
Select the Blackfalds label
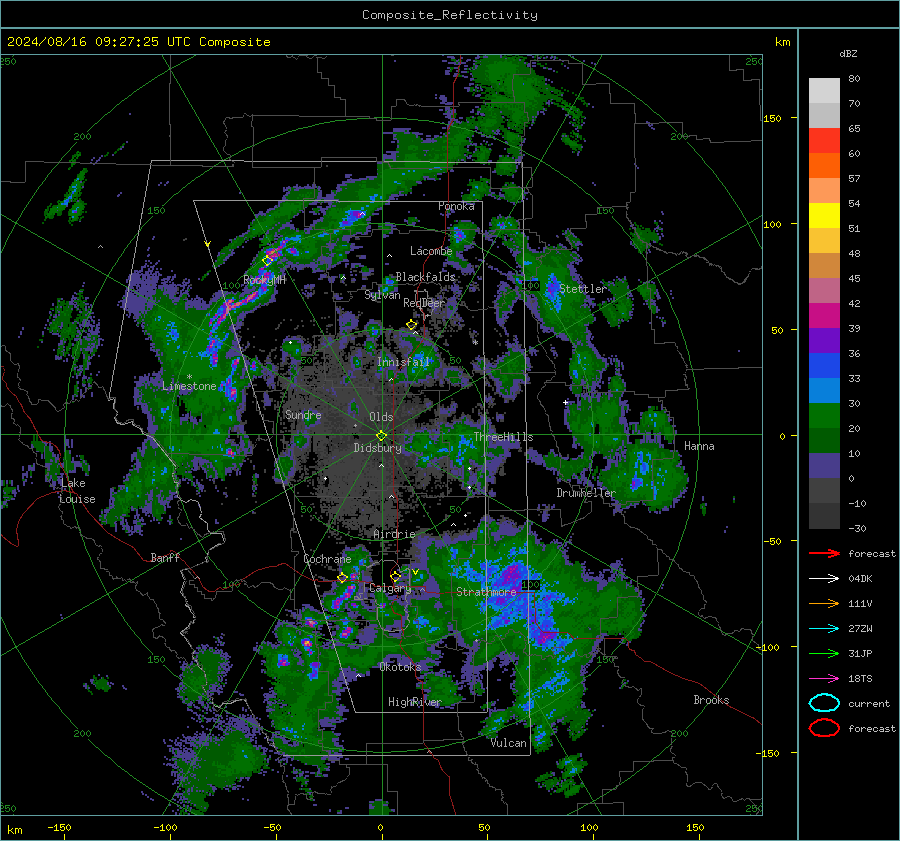coord(425,277)
